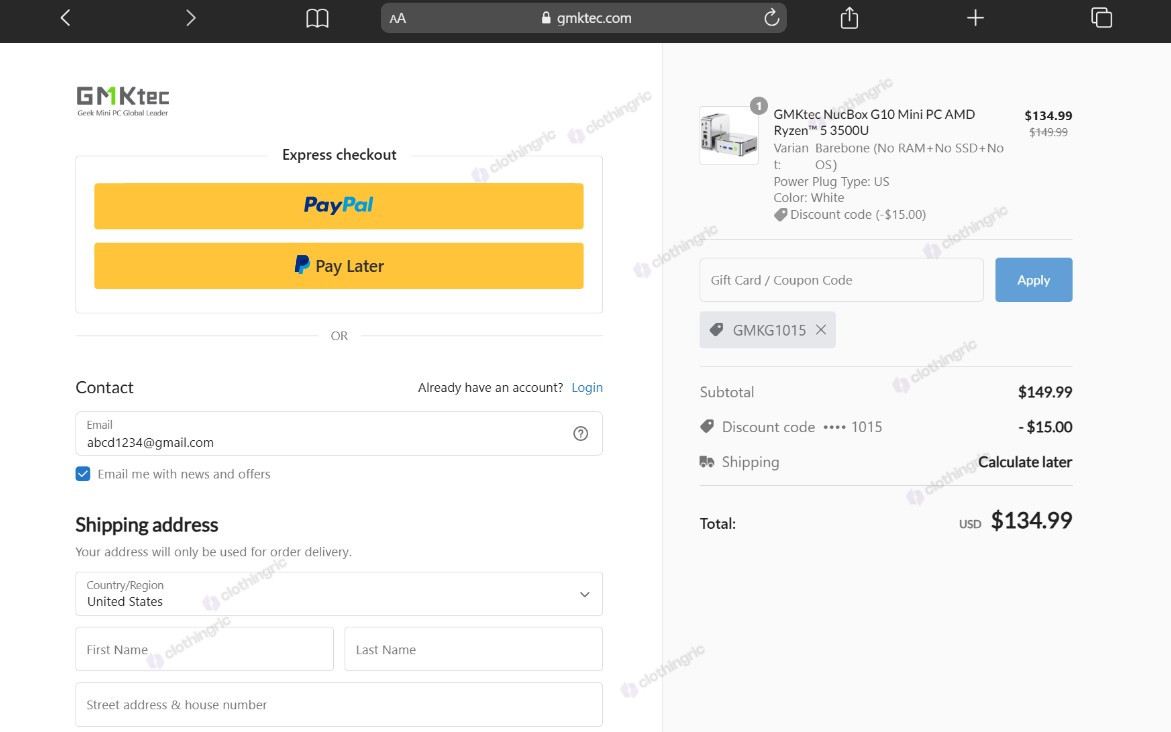The image size is (1171, 732).
Task: Click the Calculate later shipping text
Action: click(1025, 462)
